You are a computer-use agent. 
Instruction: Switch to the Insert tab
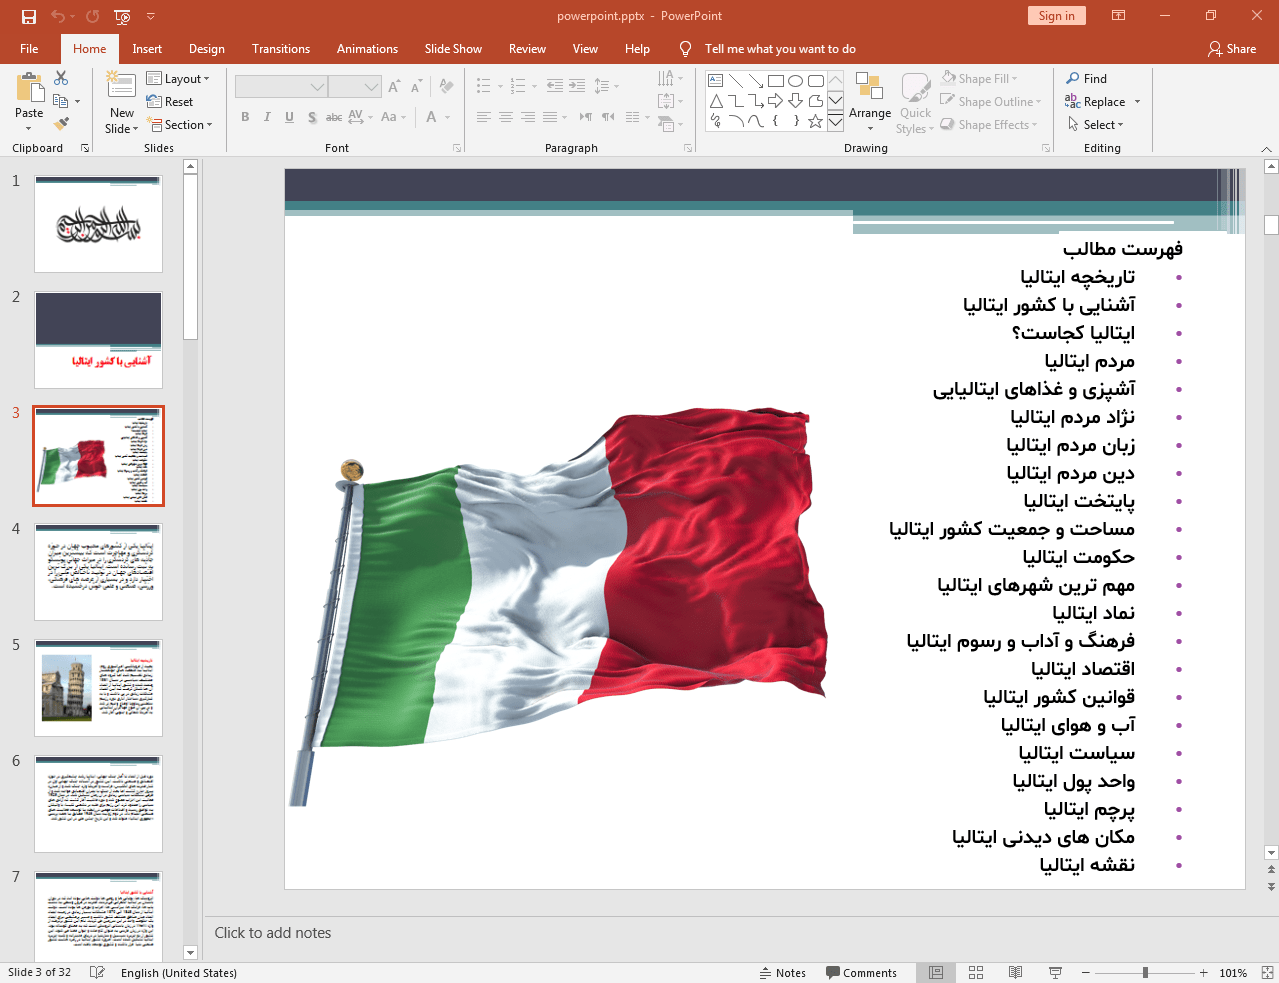[147, 48]
